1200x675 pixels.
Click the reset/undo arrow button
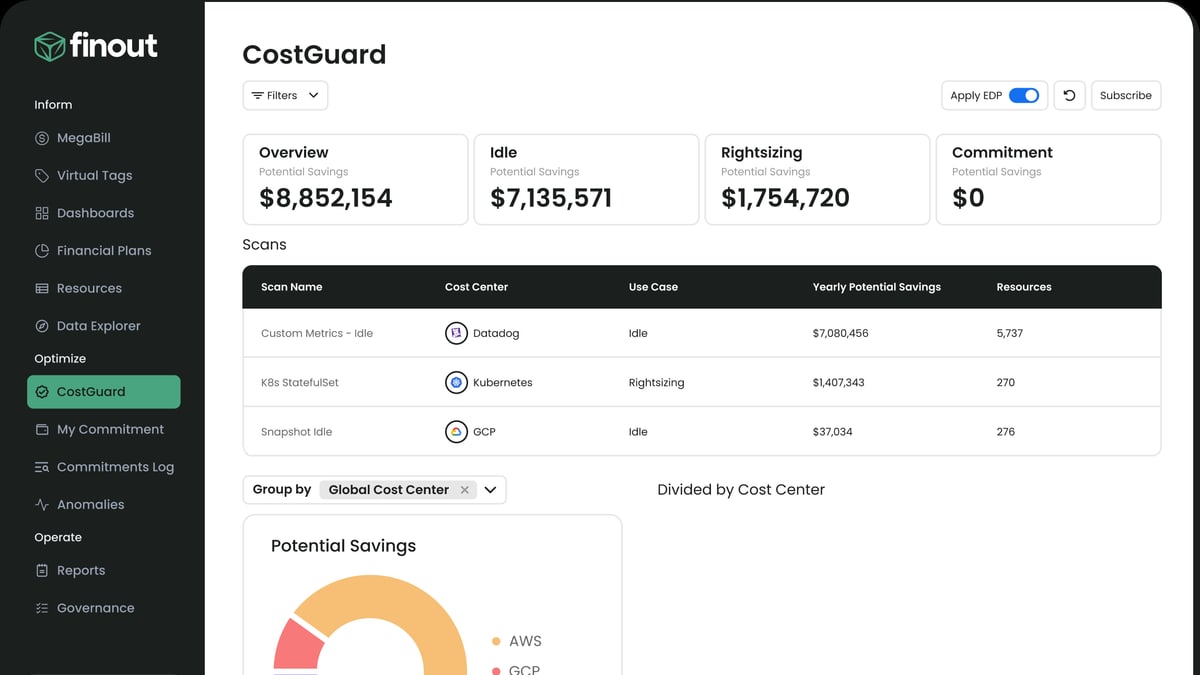(1069, 96)
